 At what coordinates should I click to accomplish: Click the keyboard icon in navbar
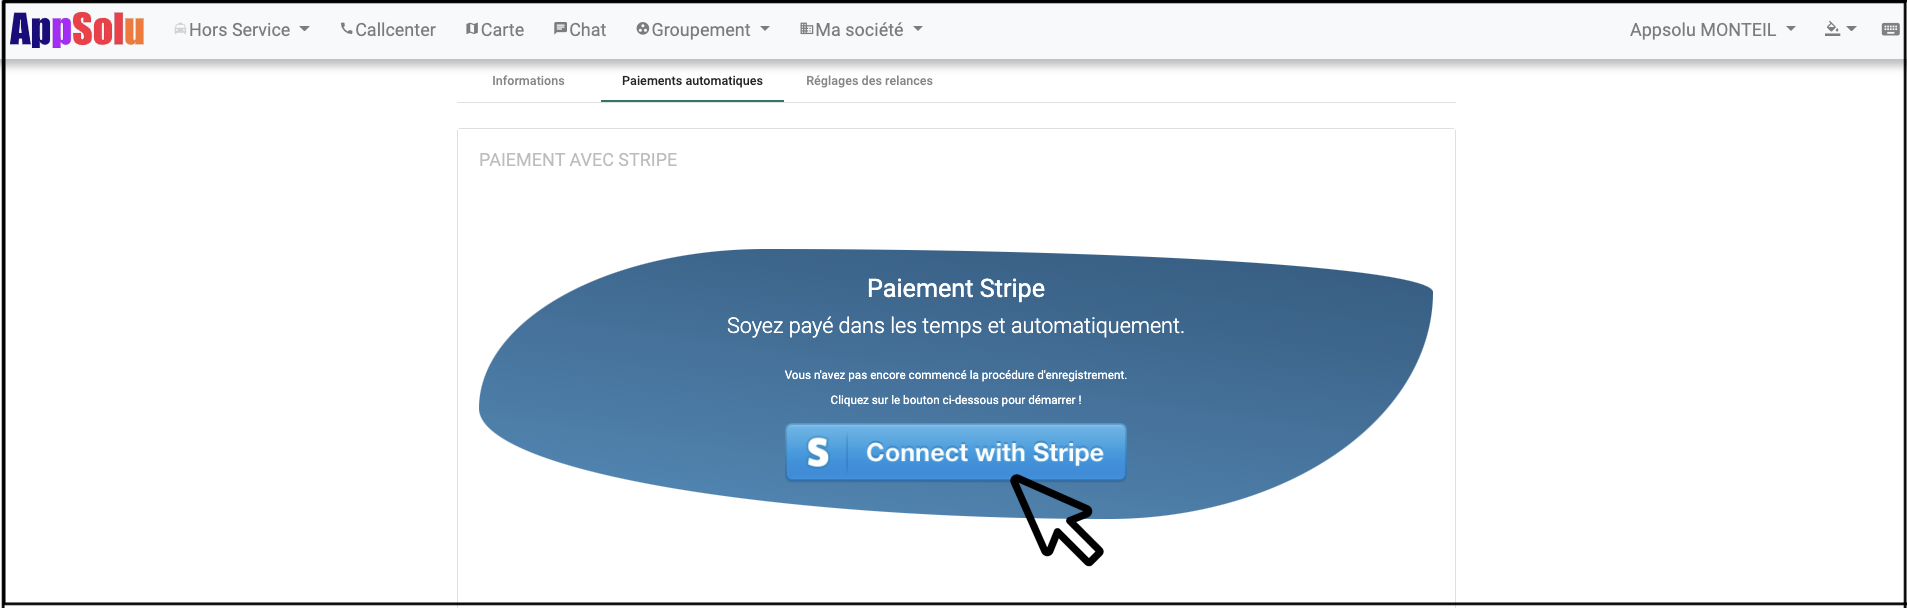(x=1890, y=29)
